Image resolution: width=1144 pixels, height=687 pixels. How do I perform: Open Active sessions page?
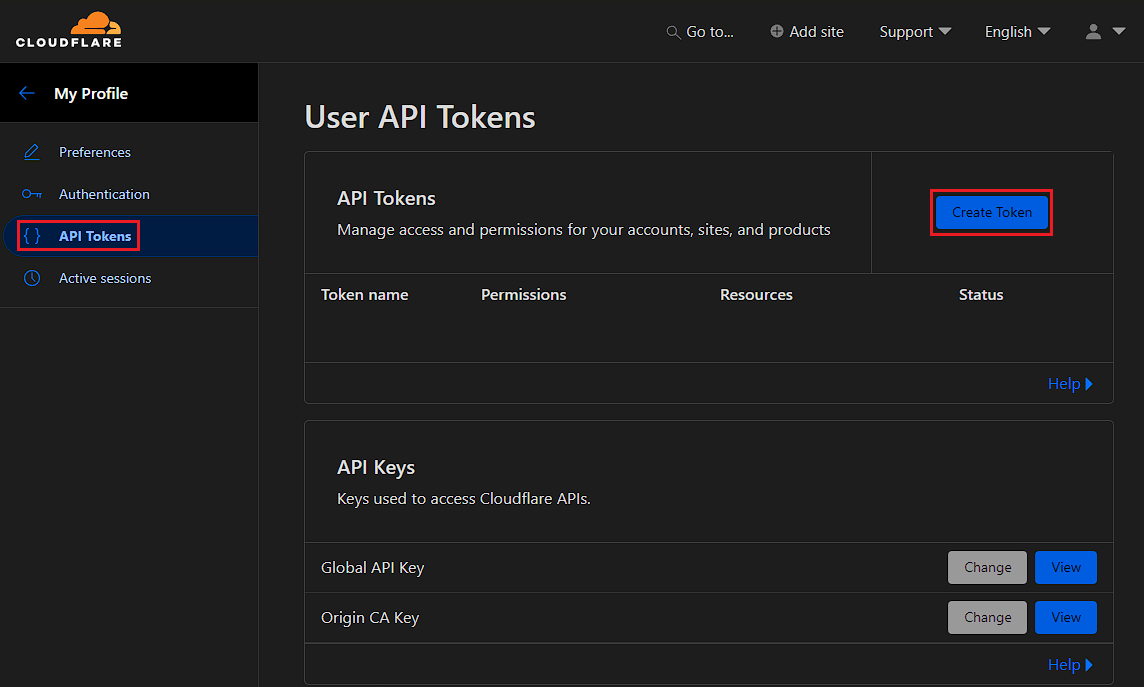tap(105, 278)
